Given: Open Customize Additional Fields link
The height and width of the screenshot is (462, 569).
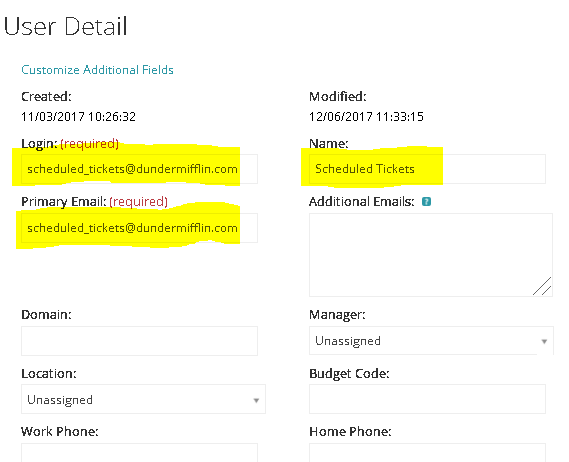Looking at the screenshot, I should click(97, 70).
